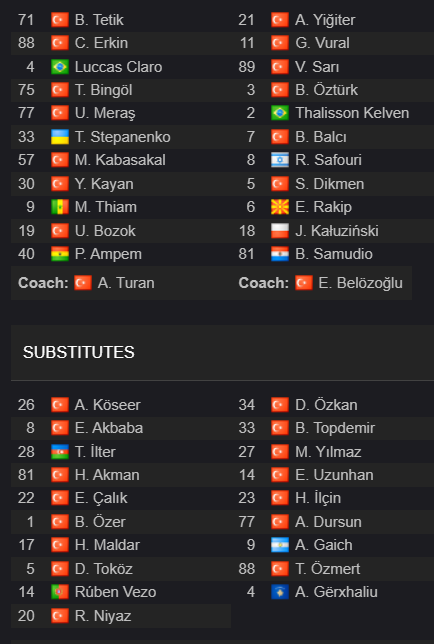
Task: Click the Kosovo flag next to A. Gërxhaliu
Action: pyautogui.click(x=280, y=592)
